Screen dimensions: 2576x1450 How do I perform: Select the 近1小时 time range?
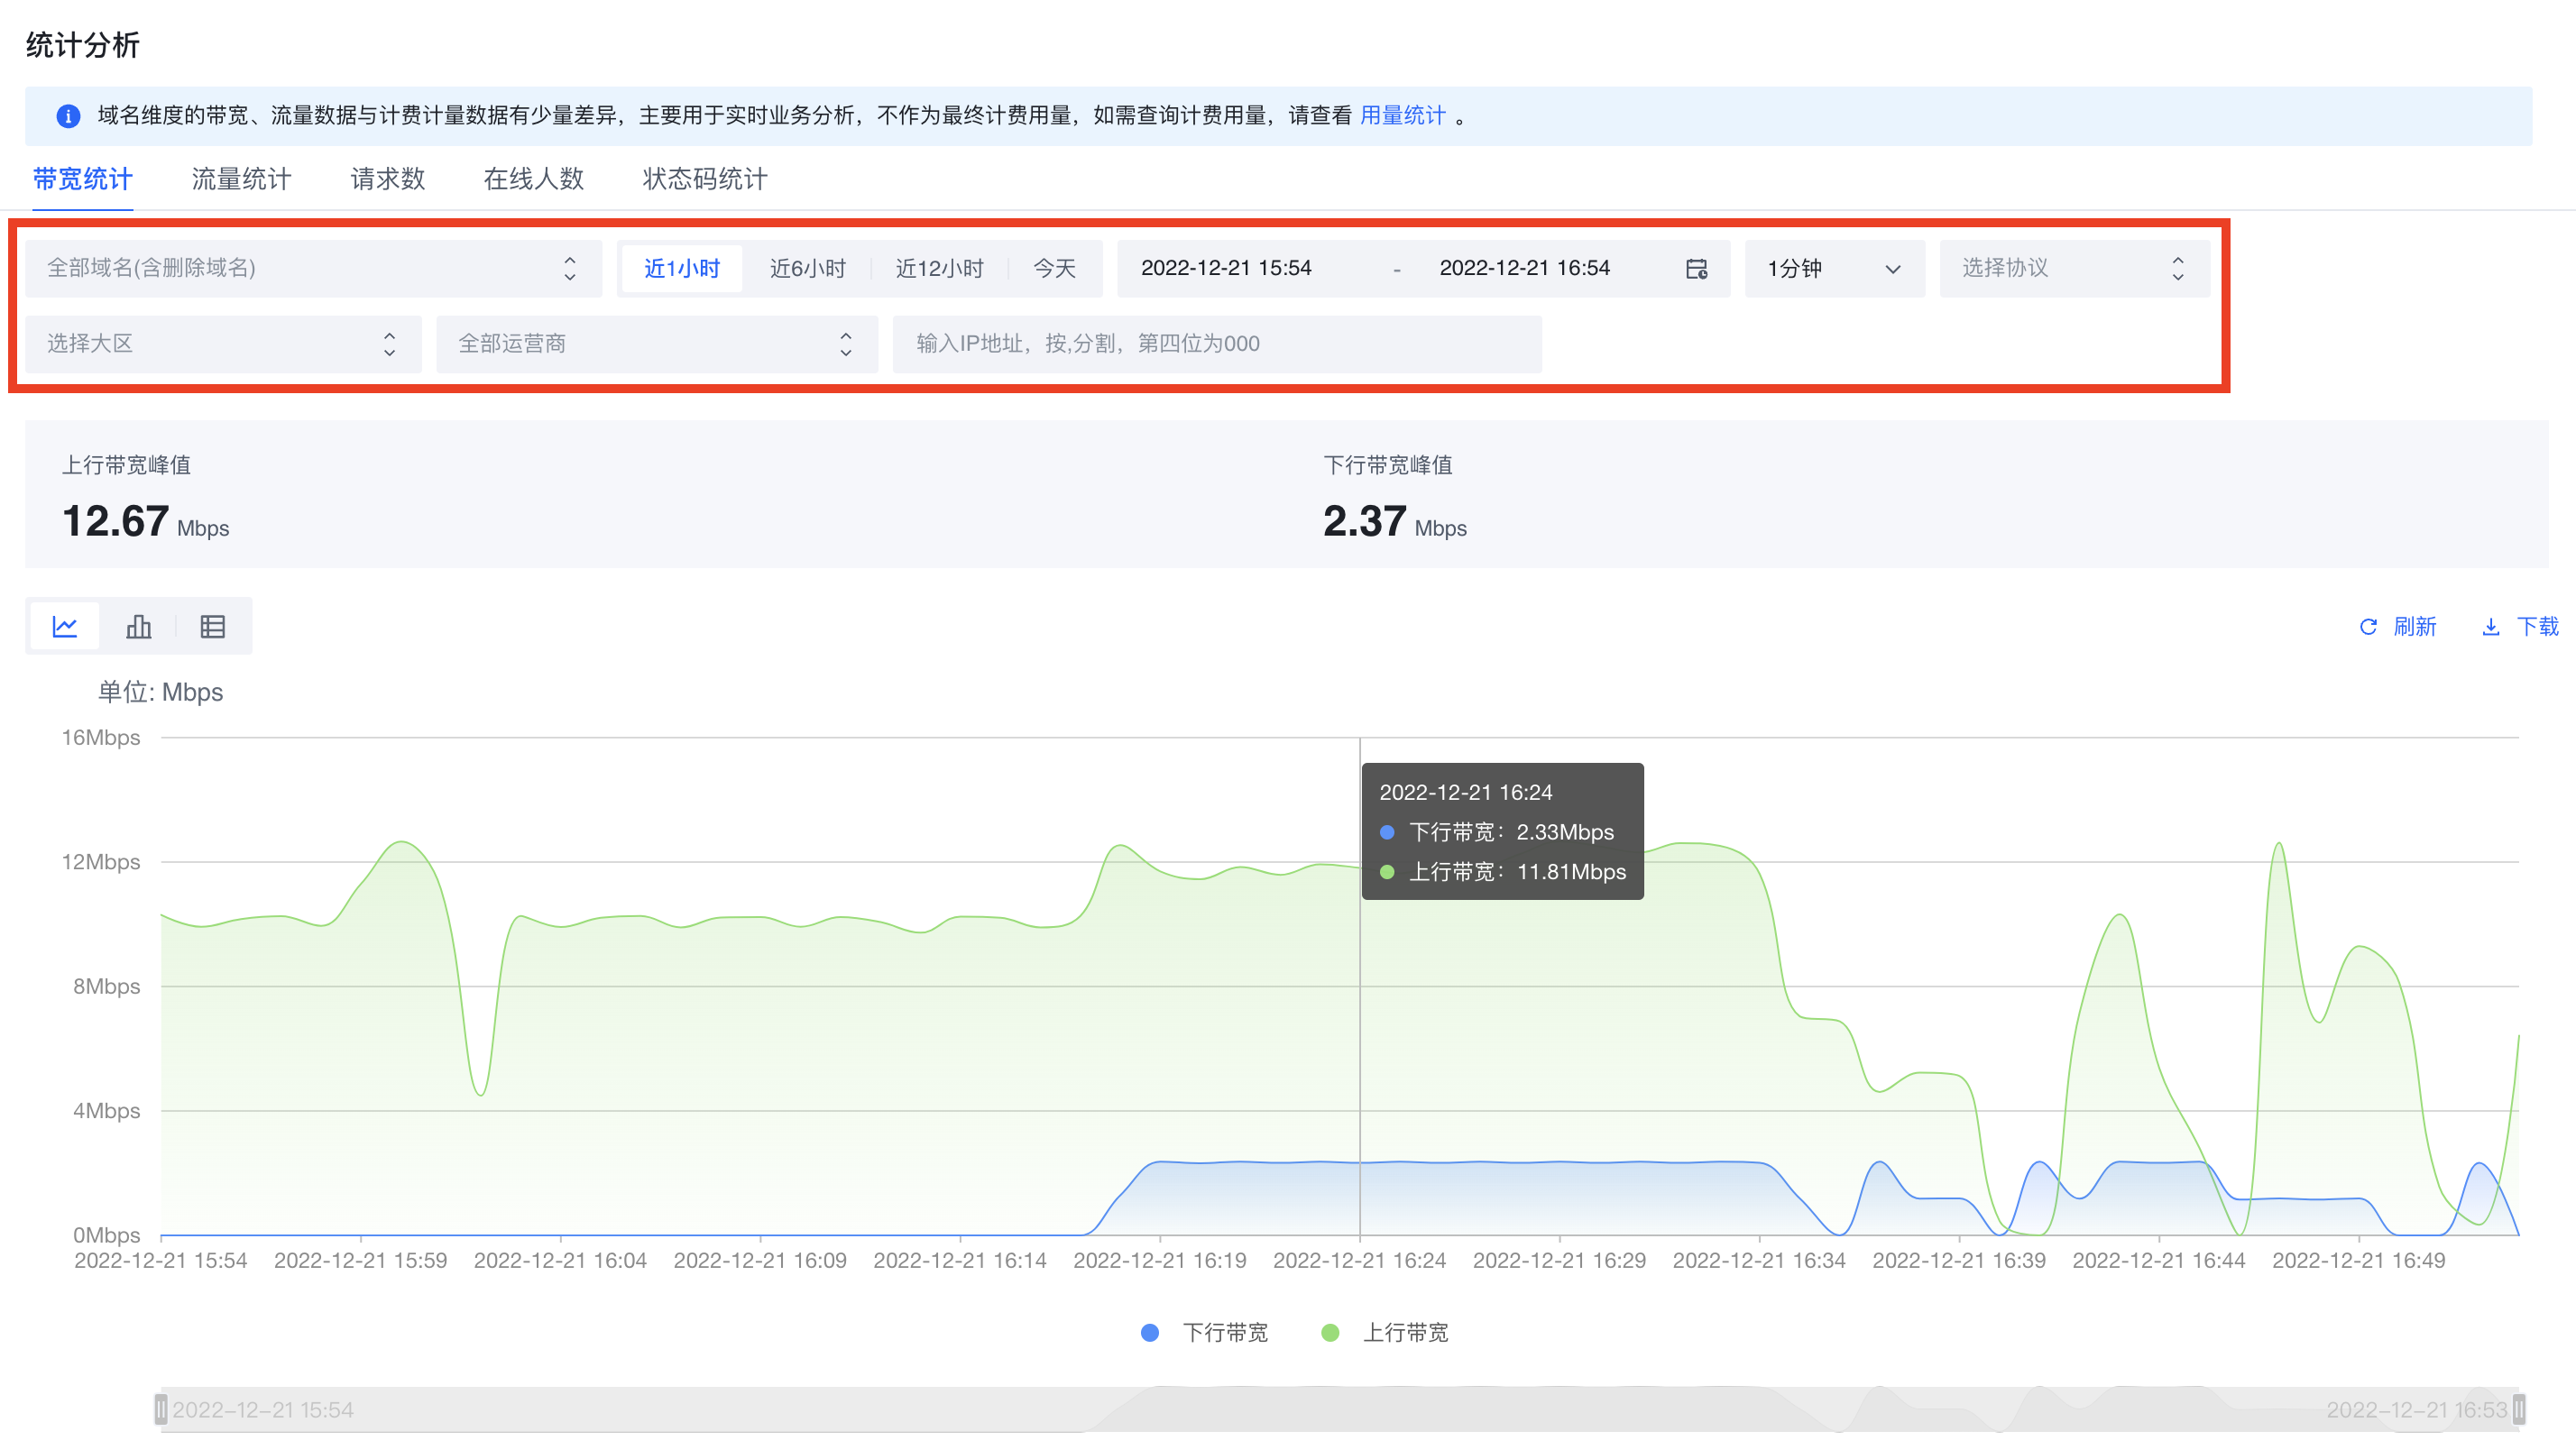click(x=682, y=269)
